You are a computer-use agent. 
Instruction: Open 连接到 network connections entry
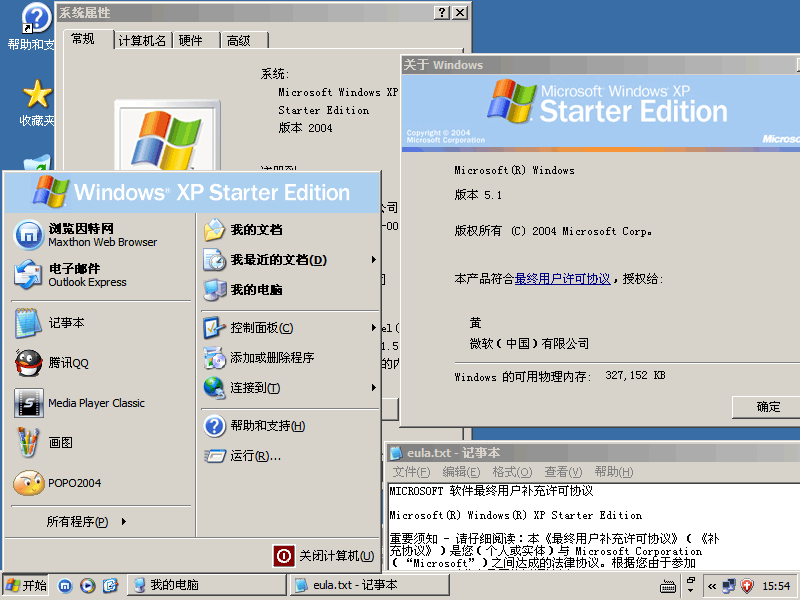click(x=290, y=388)
